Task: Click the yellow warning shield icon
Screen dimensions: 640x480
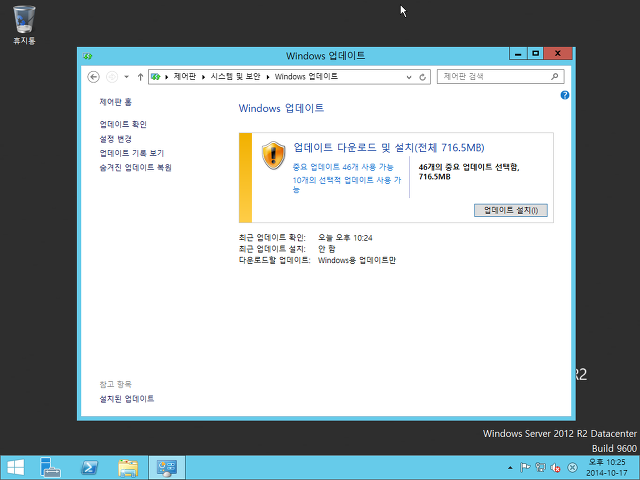Action: click(x=273, y=155)
